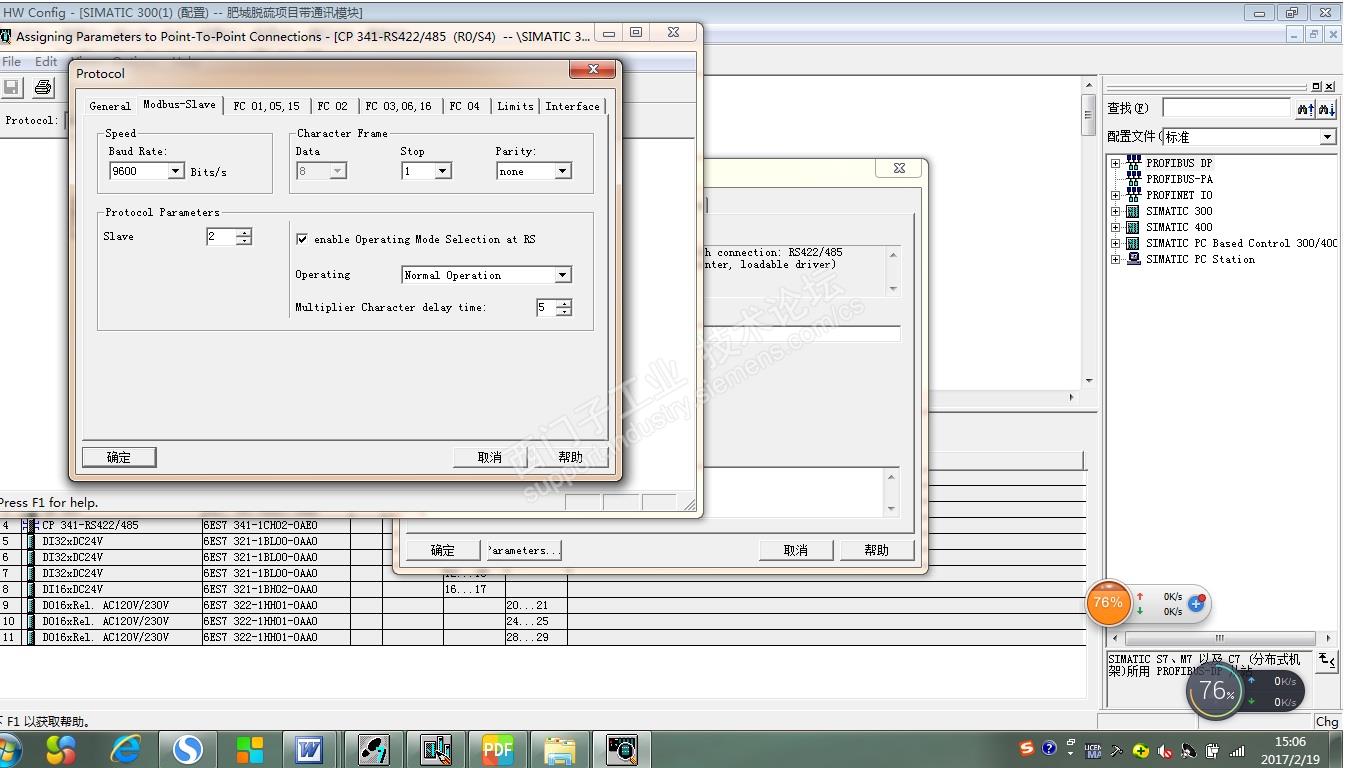
Task: Select the SIMATIC PC Station computer icon
Action: [x=1133, y=259]
